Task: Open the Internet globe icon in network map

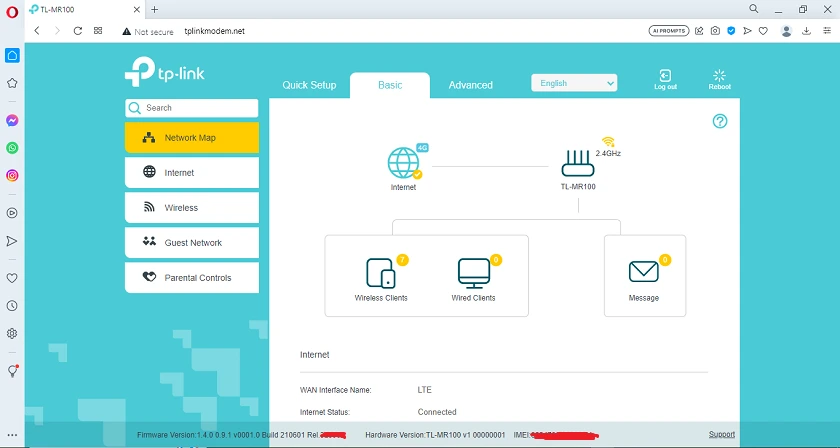Action: (x=403, y=163)
